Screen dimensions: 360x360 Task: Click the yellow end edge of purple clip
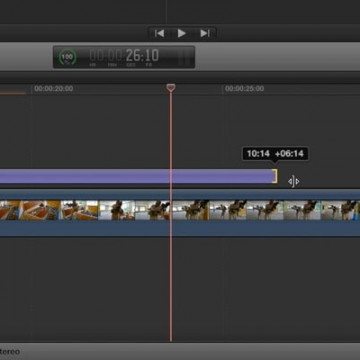275,176
